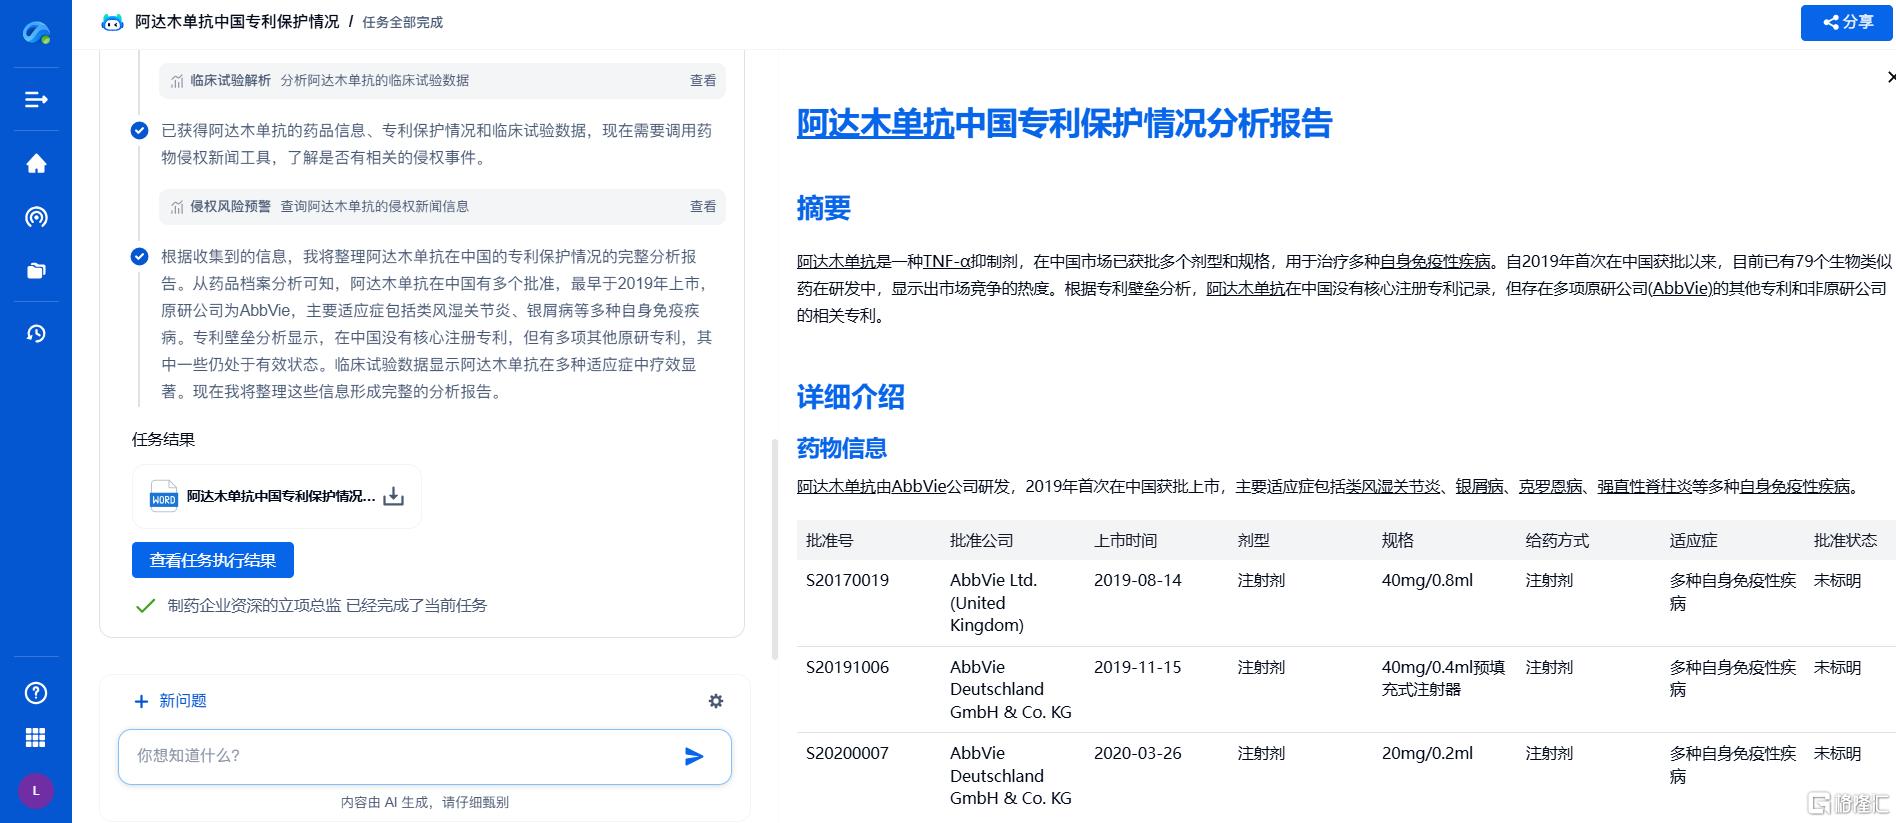Click 阿达木单抗中国专利保护情况 breadcrumb title
This screenshot has width=1896, height=823.
pos(237,22)
